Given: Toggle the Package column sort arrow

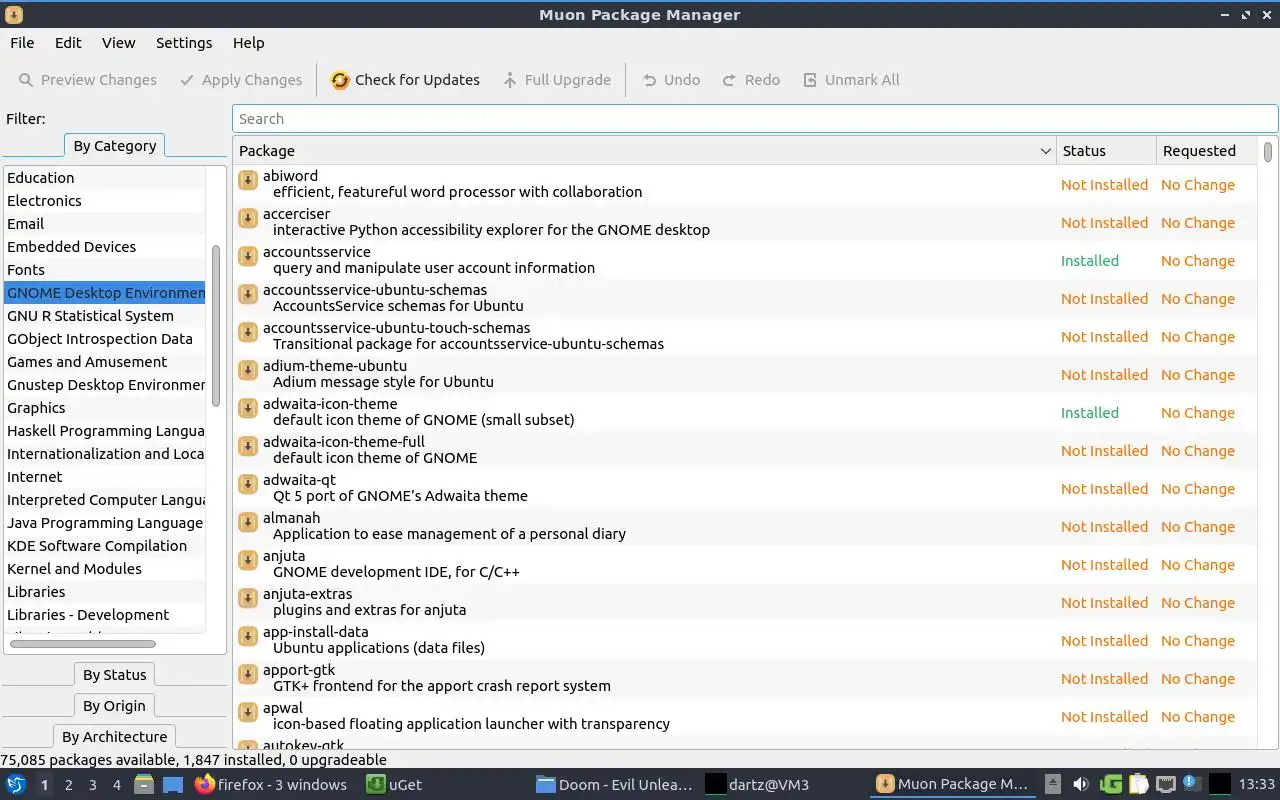Looking at the screenshot, I should pyautogui.click(x=1046, y=151).
